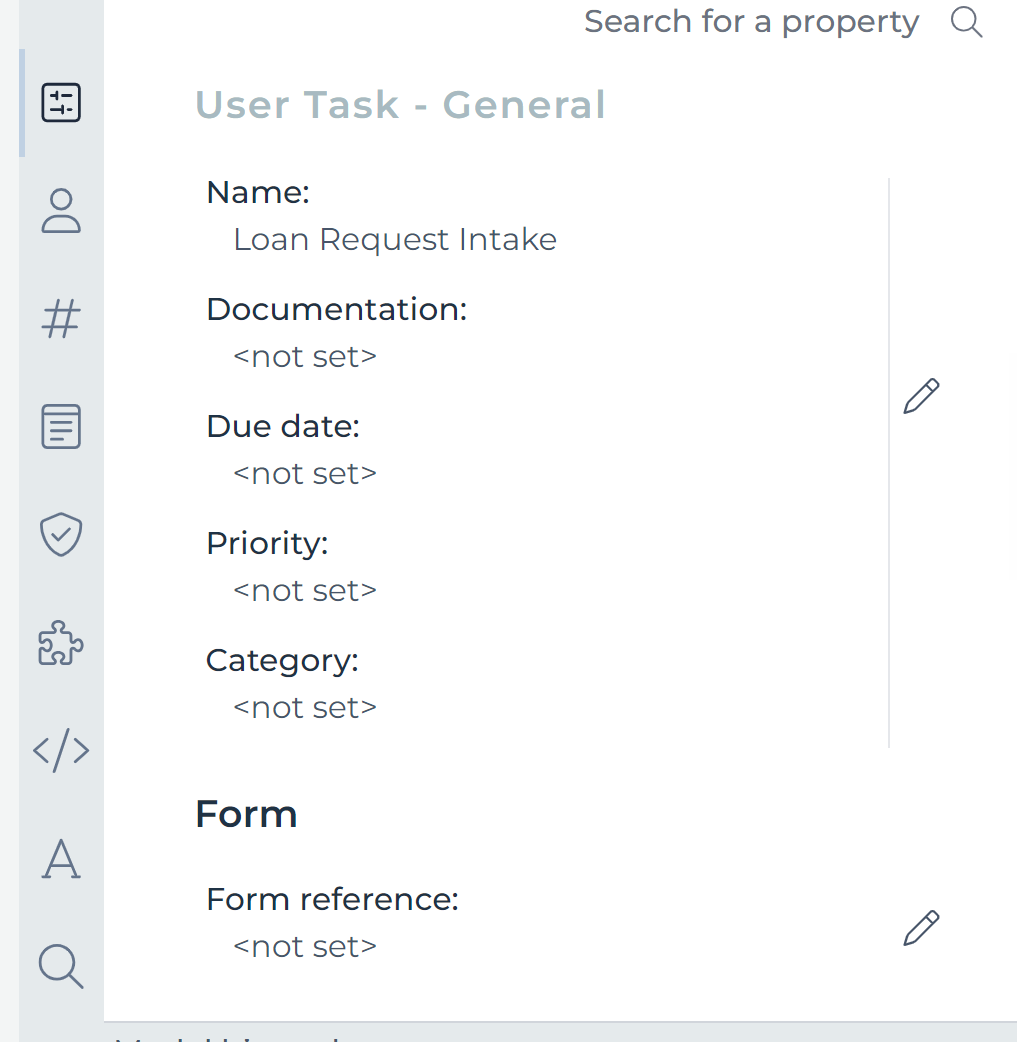Screen dimensions: 1017x1042
Task: Open the sidebar search magnifier icon
Action: [61, 967]
